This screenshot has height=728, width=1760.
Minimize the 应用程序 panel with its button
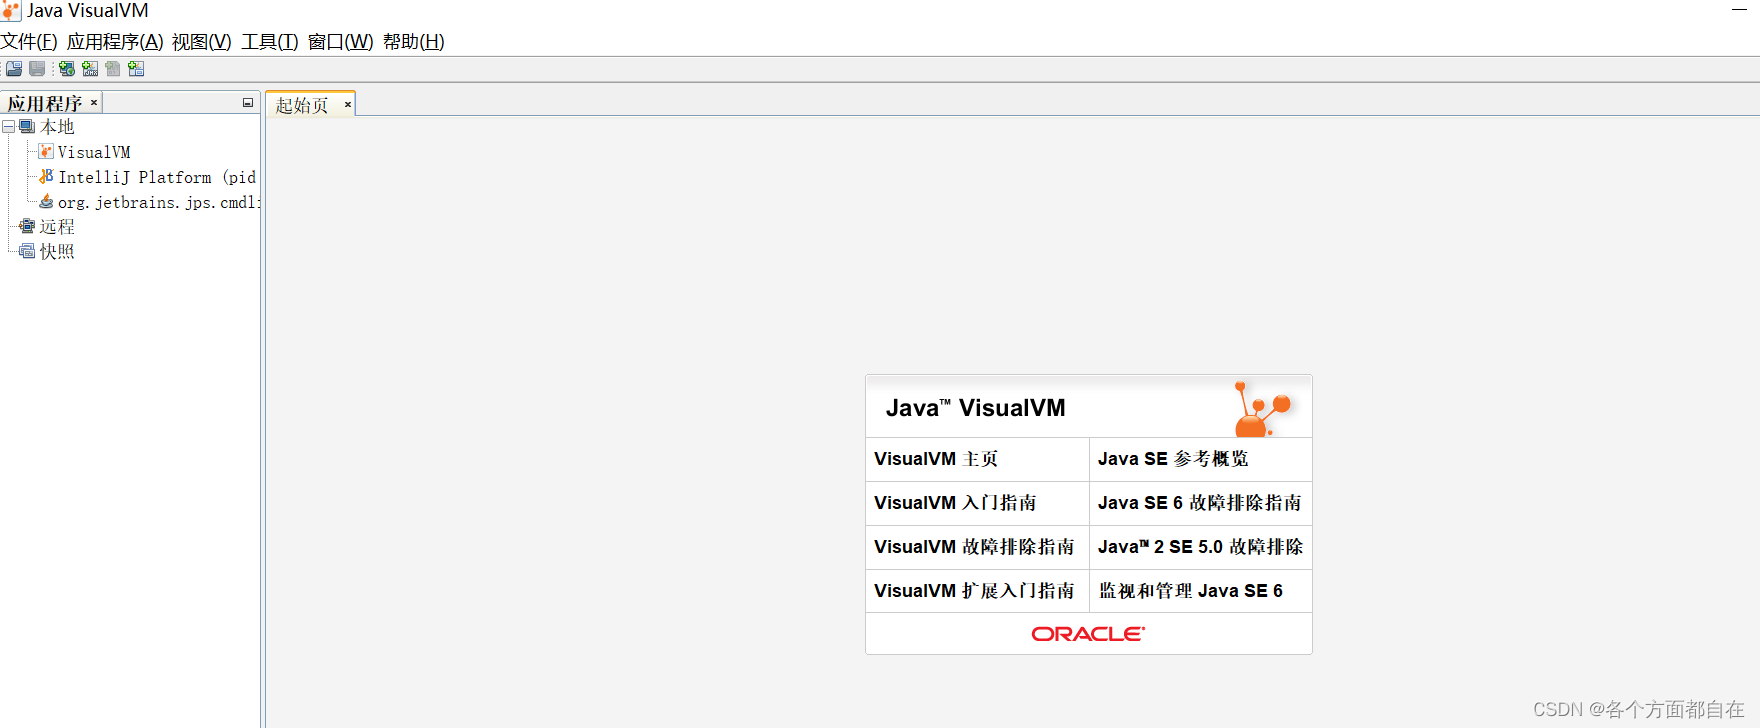point(248,103)
